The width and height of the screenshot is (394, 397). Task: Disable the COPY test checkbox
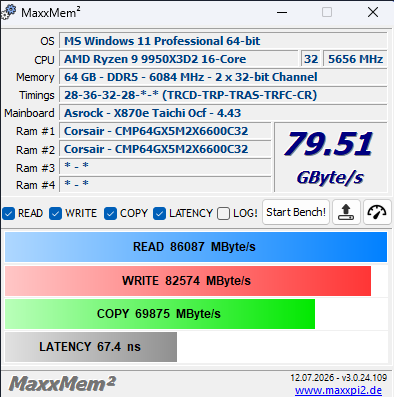[x=110, y=213]
